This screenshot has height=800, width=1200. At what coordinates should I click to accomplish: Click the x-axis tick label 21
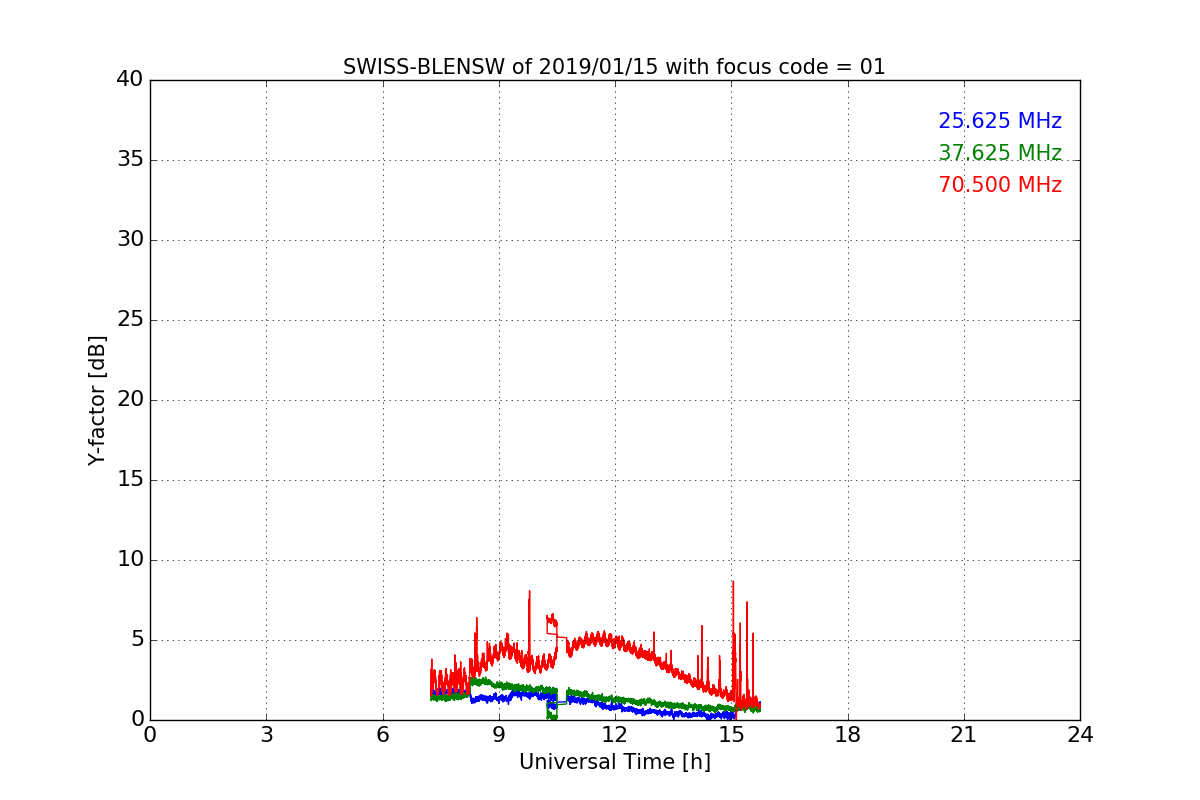click(x=964, y=735)
